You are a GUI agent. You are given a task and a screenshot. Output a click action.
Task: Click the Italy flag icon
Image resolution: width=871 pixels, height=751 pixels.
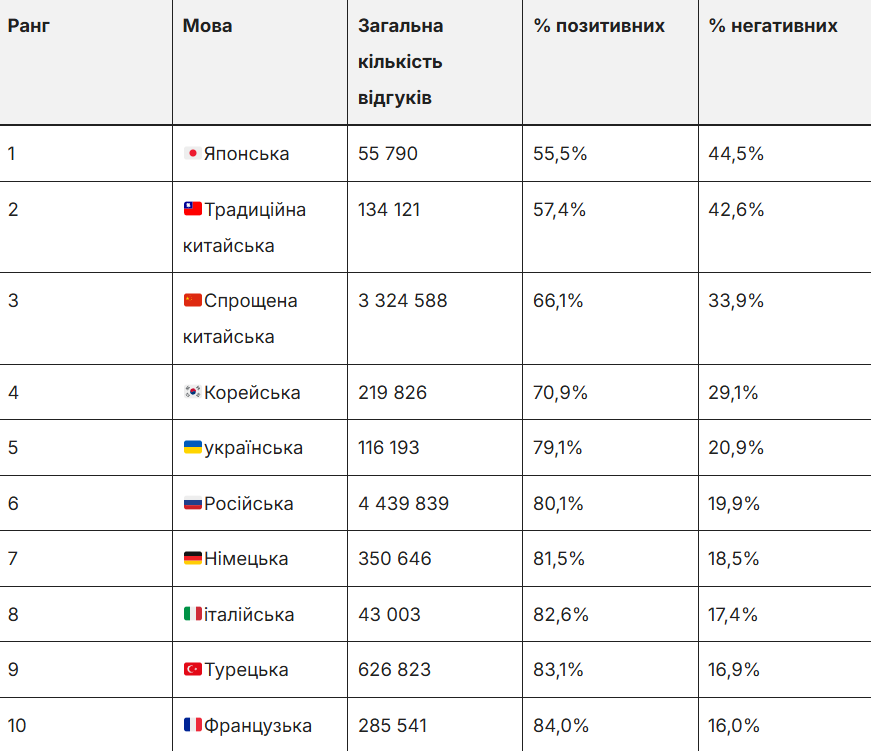[192, 614]
